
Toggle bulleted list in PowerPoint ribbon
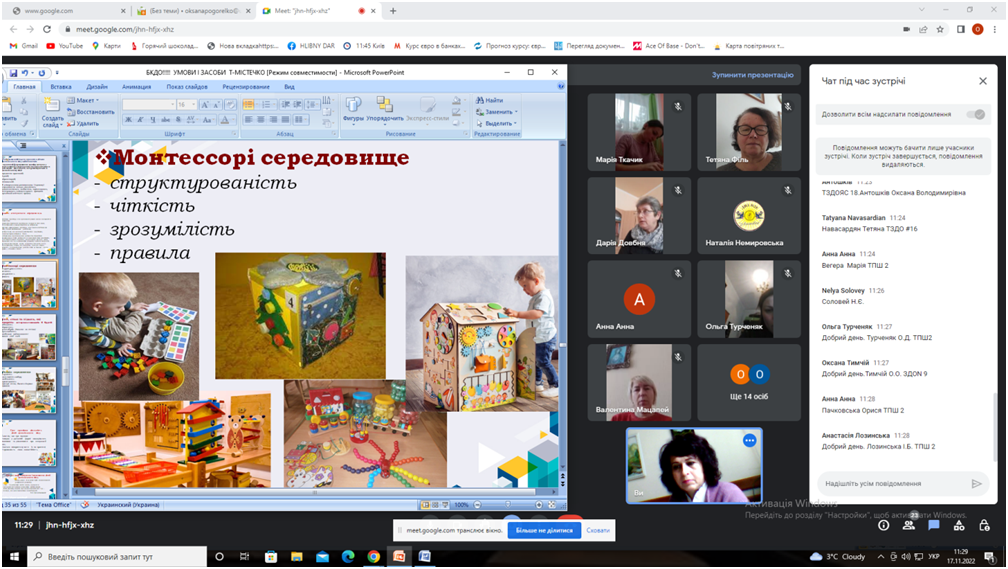tap(250, 104)
